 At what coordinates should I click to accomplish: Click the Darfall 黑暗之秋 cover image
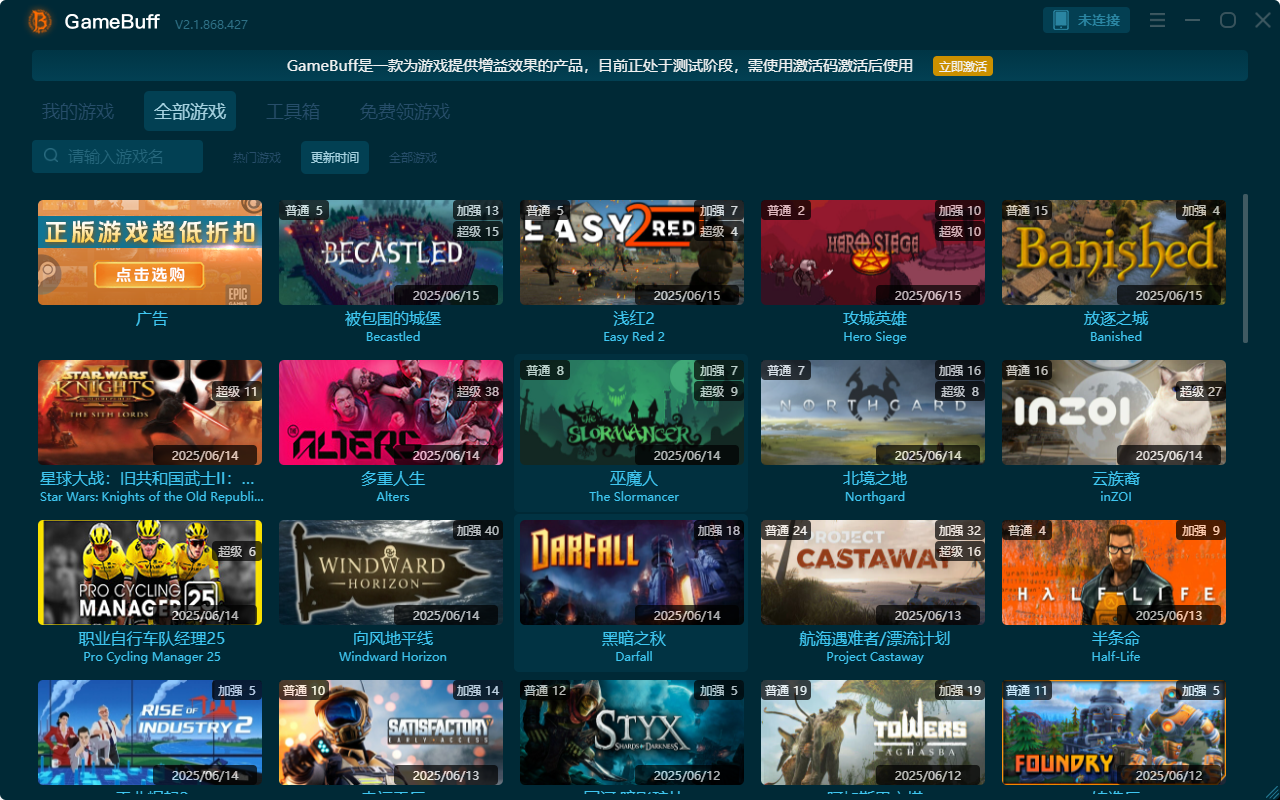point(633,572)
